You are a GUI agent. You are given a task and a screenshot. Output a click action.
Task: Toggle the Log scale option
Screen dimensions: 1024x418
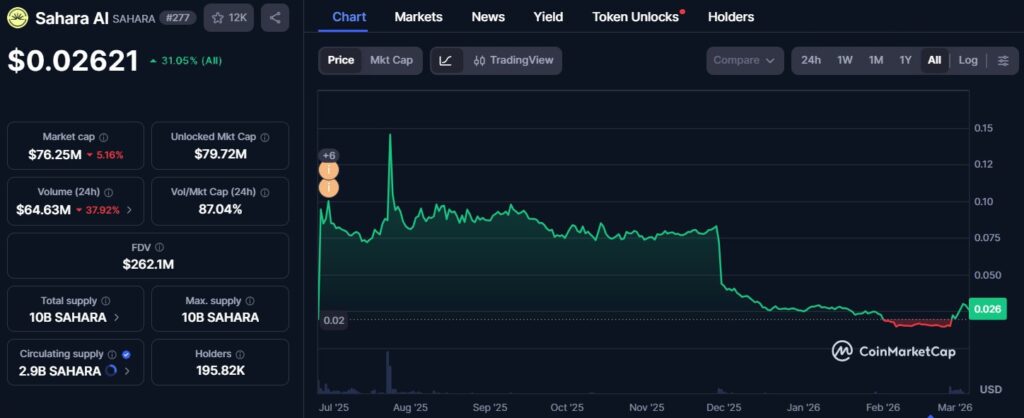tap(968, 60)
